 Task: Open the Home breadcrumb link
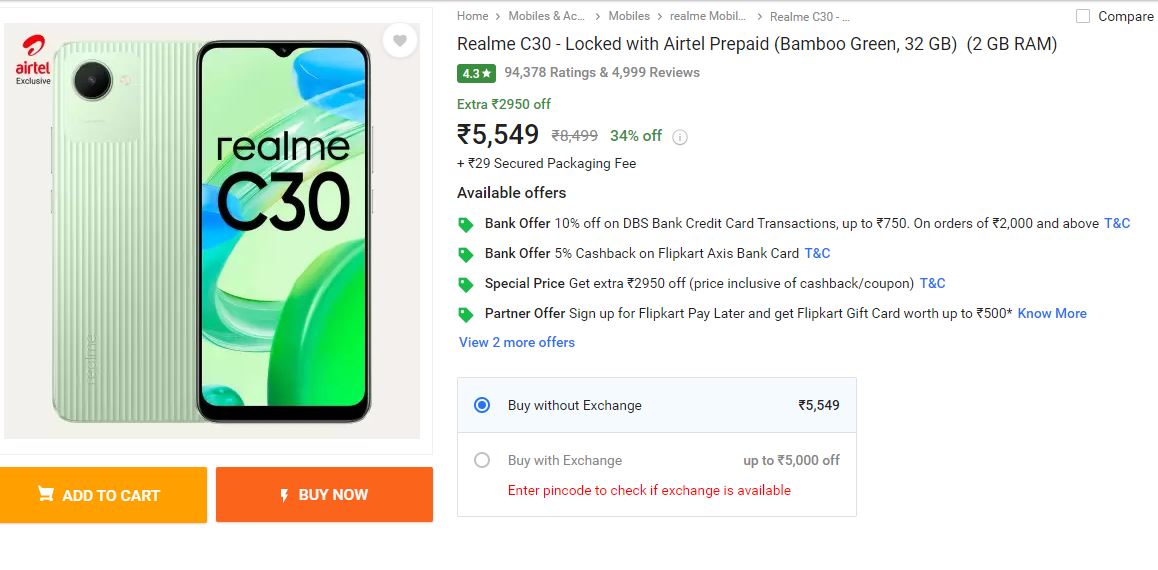(473, 16)
